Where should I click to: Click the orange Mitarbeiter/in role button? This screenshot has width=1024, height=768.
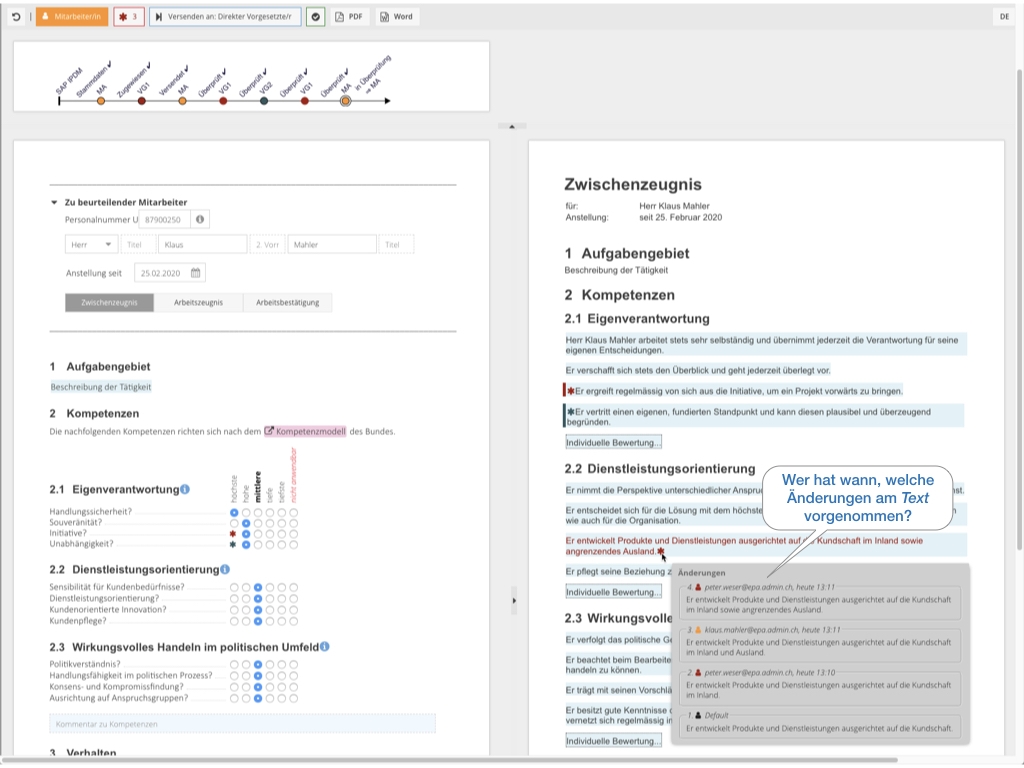[x=72, y=17]
